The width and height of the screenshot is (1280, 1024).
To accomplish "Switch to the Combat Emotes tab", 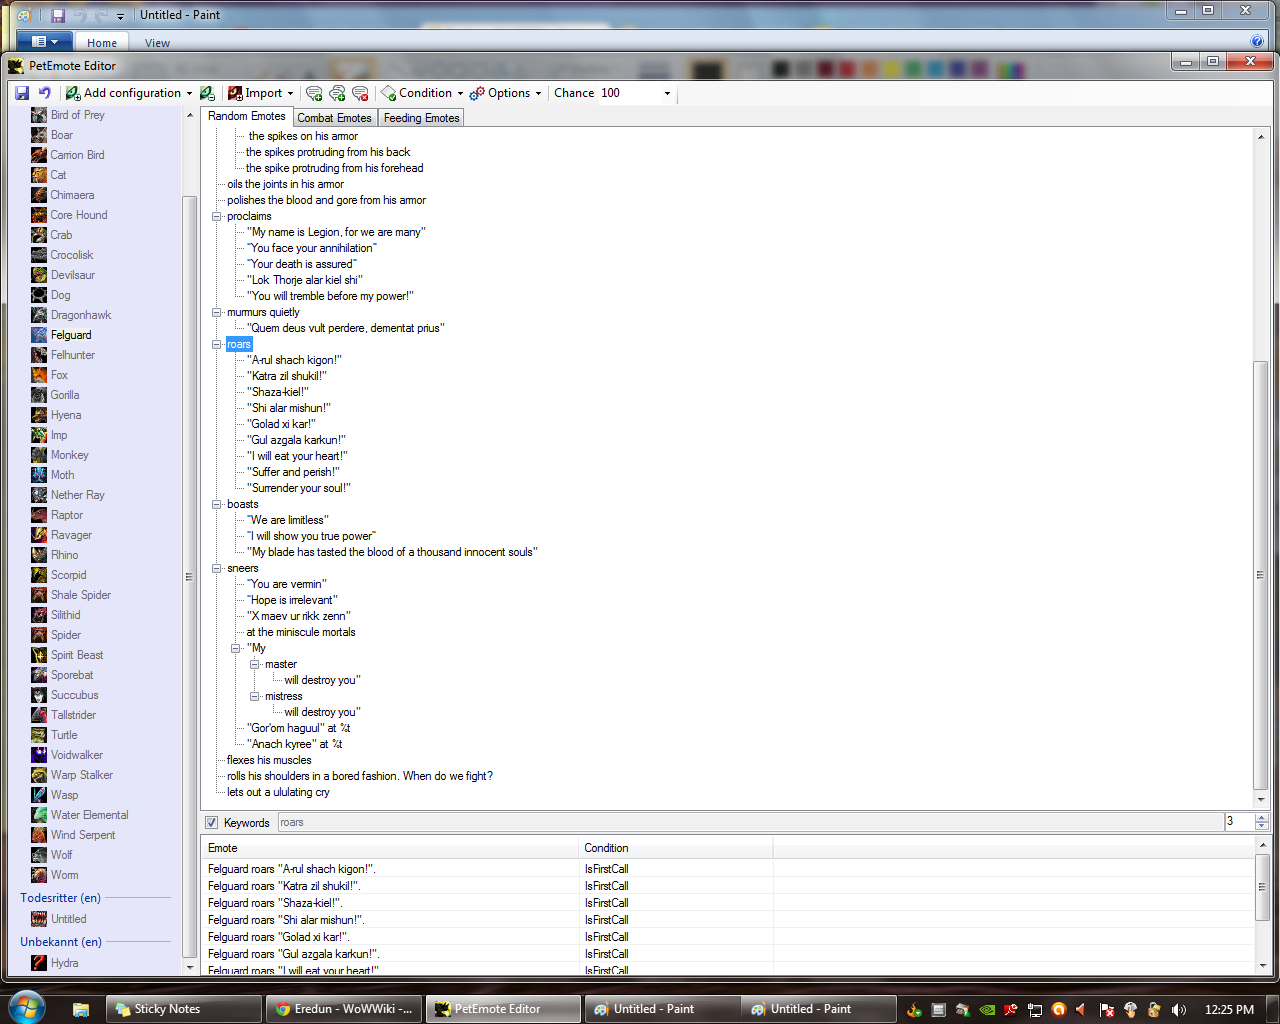I will (x=334, y=118).
